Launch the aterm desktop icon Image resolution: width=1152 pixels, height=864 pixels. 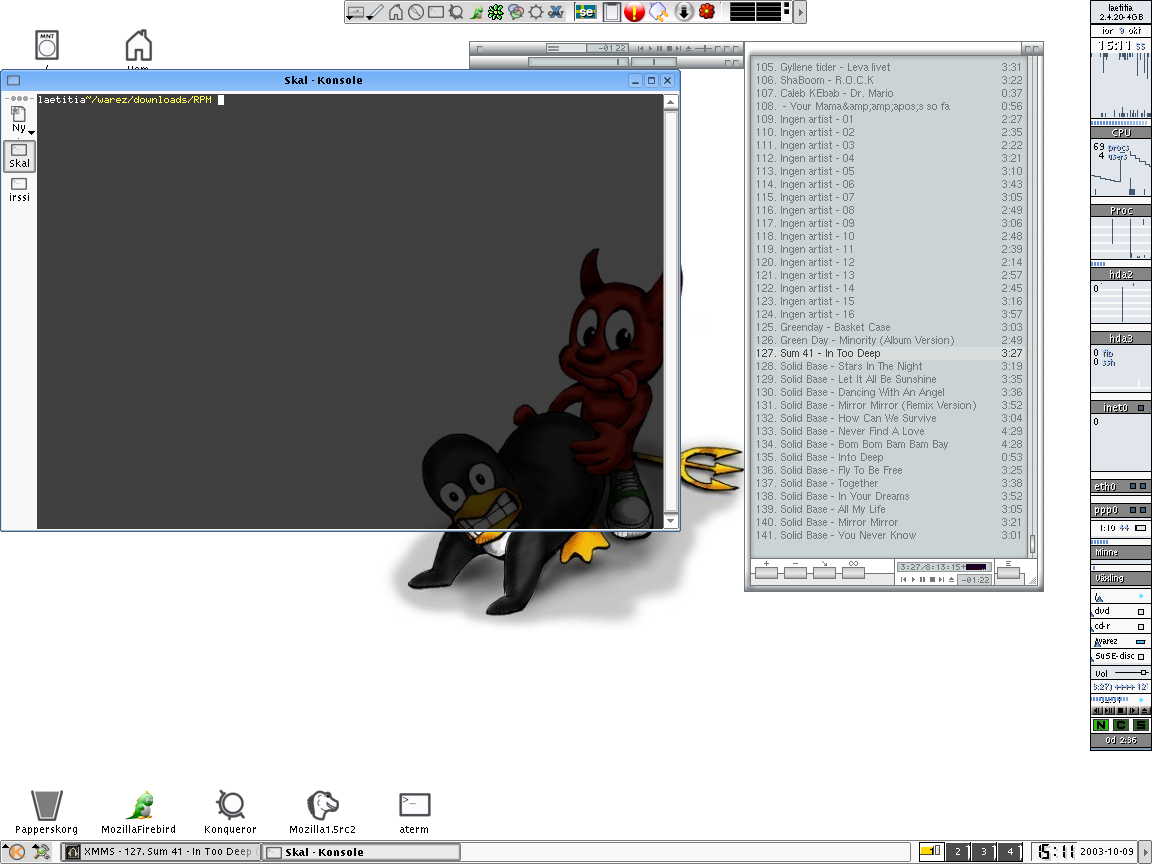tap(414, 813)
